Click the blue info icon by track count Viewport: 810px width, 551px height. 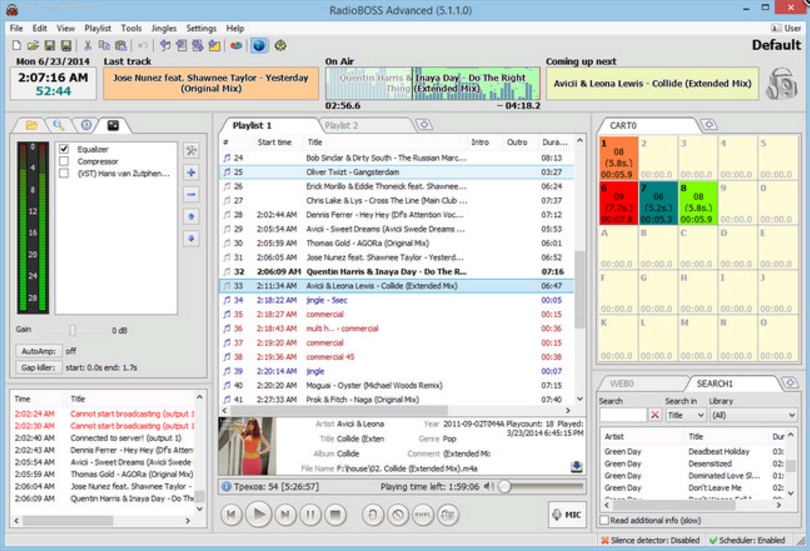(x=226, y=486)
